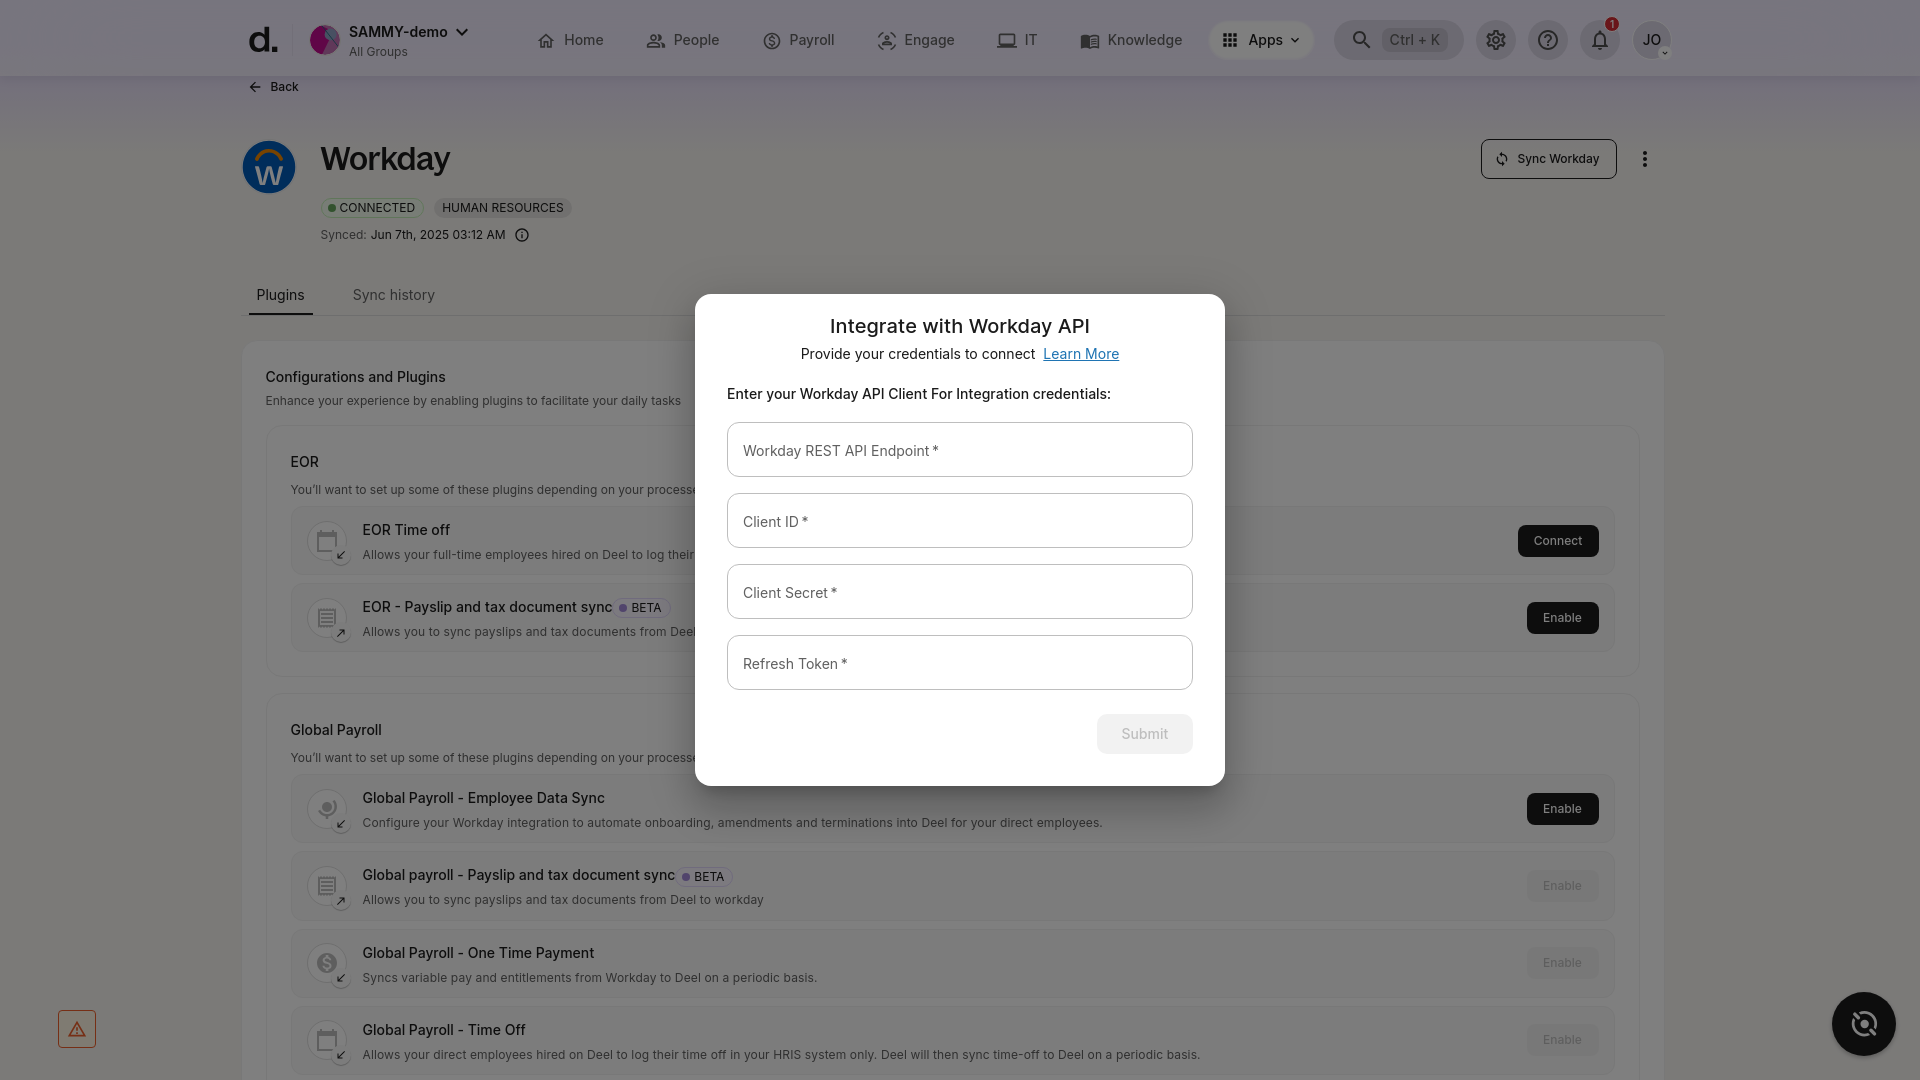Viewport: 1920px width, 1080px height.
Task: Open the Payroll menu
Action: point(798,40)
